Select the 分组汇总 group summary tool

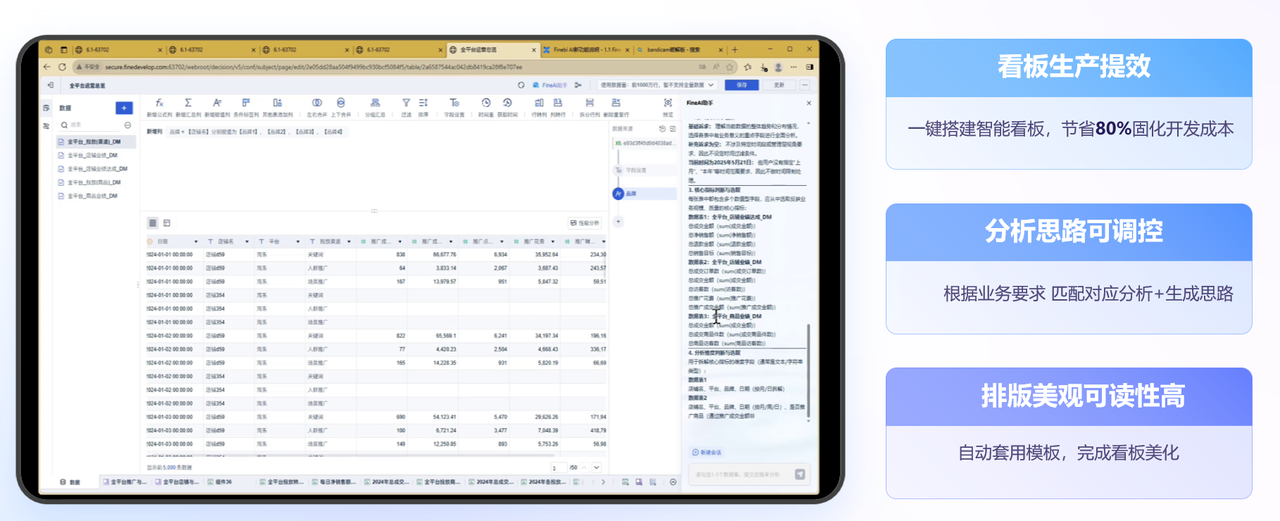coord(373,103)
